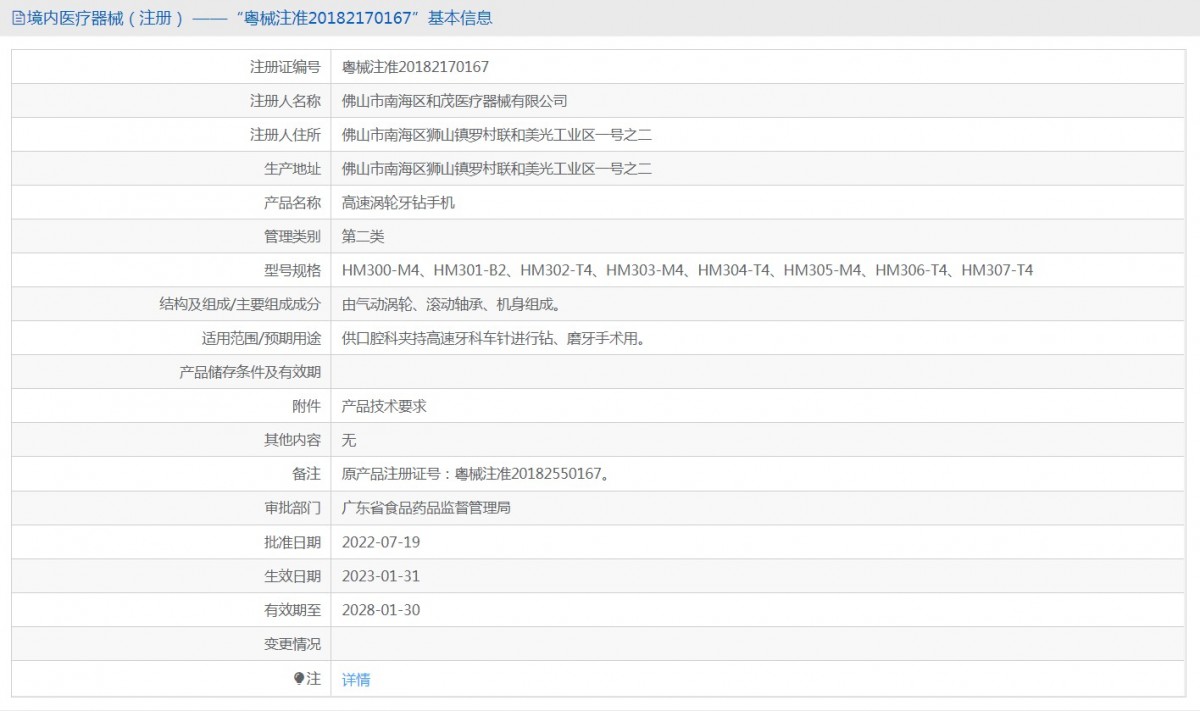
Task: Select the 无 value in the 其他内容 row
Action: (x=349, y=441)
